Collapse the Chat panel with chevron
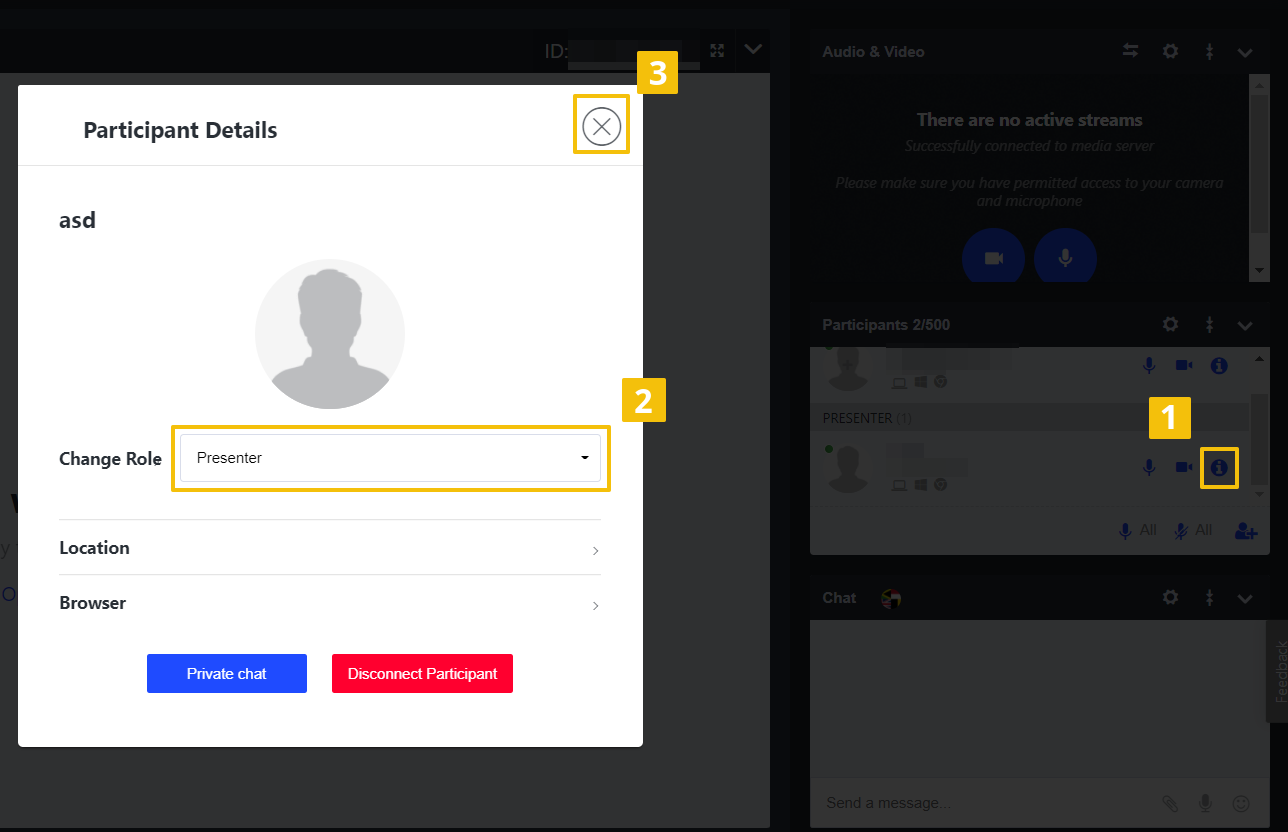This screenshot has height=832, width=1288. (x=1245, y=598)
